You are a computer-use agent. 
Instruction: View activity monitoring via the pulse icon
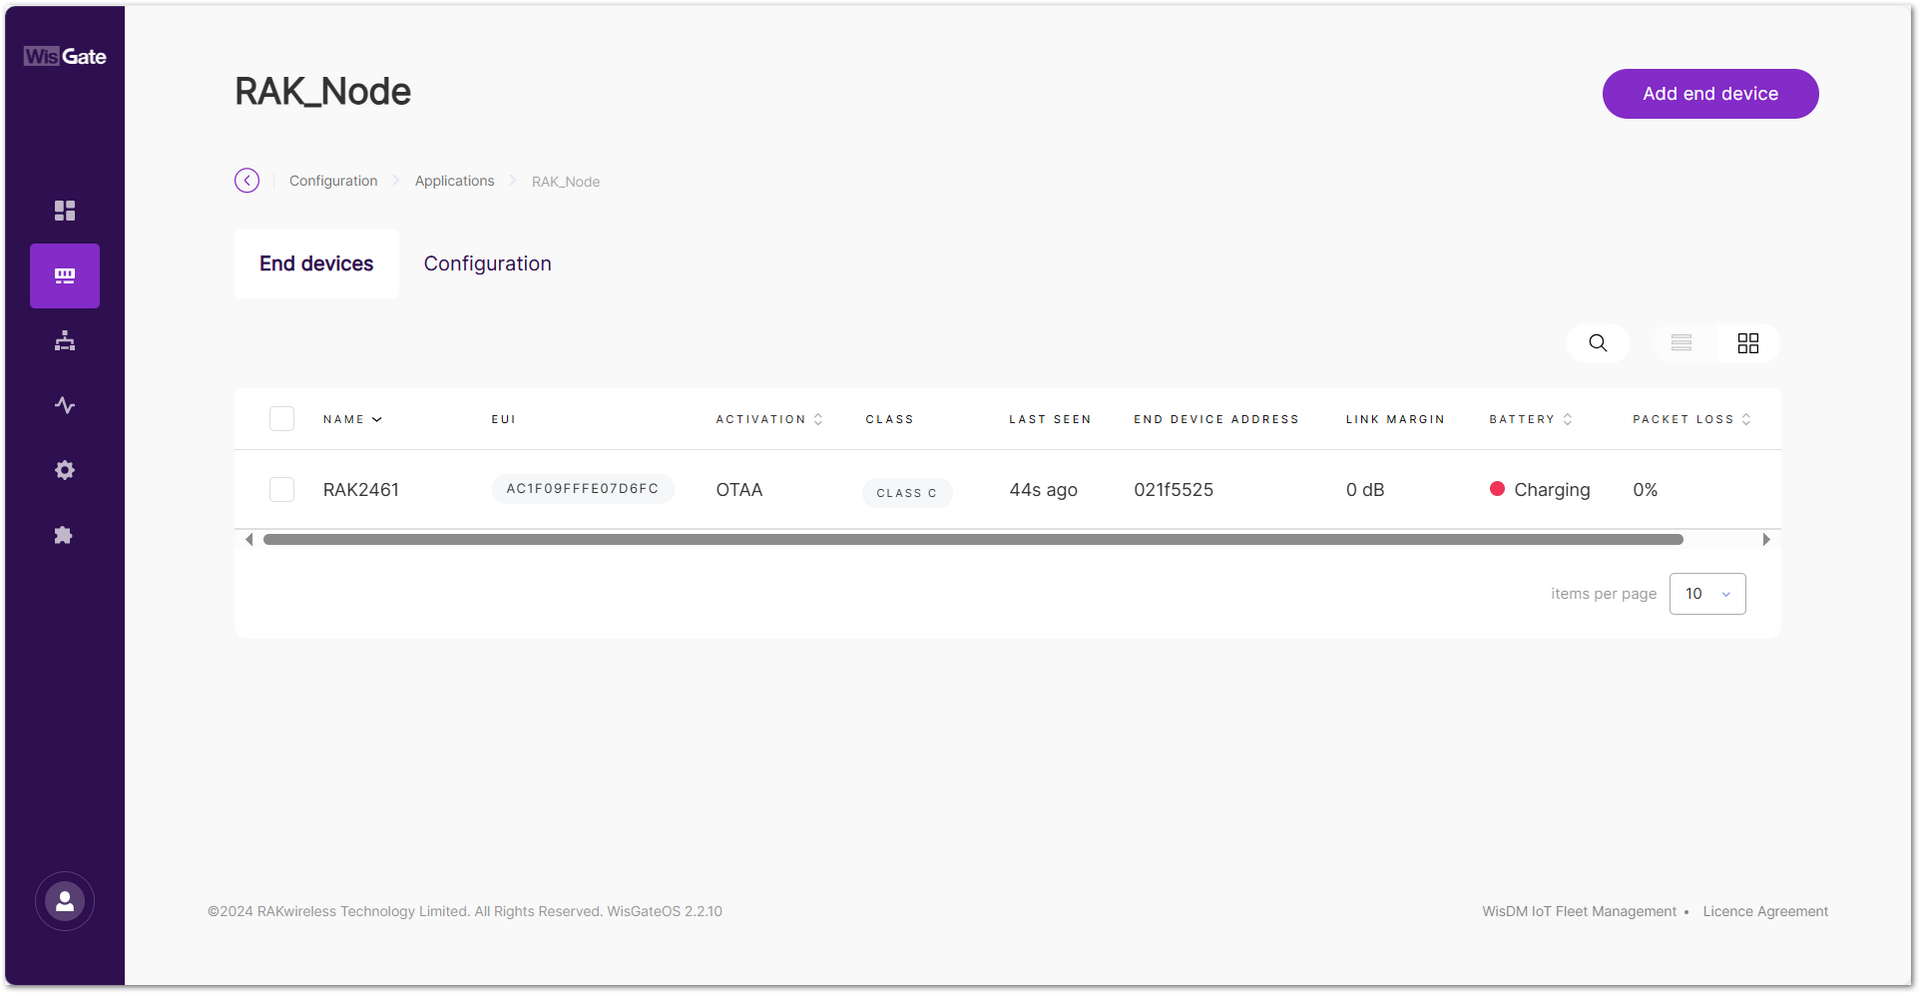(x=64, y=405)
